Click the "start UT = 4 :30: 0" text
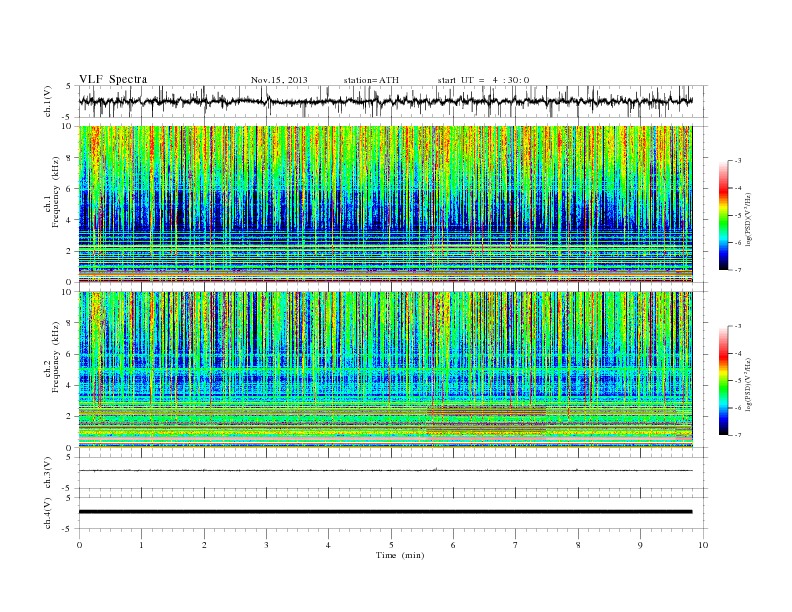The image size is (792, 612). click(483, 80)
